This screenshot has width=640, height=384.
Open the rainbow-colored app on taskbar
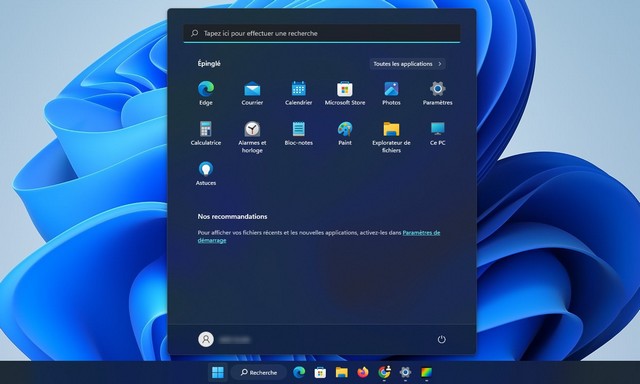coord(426,372)
